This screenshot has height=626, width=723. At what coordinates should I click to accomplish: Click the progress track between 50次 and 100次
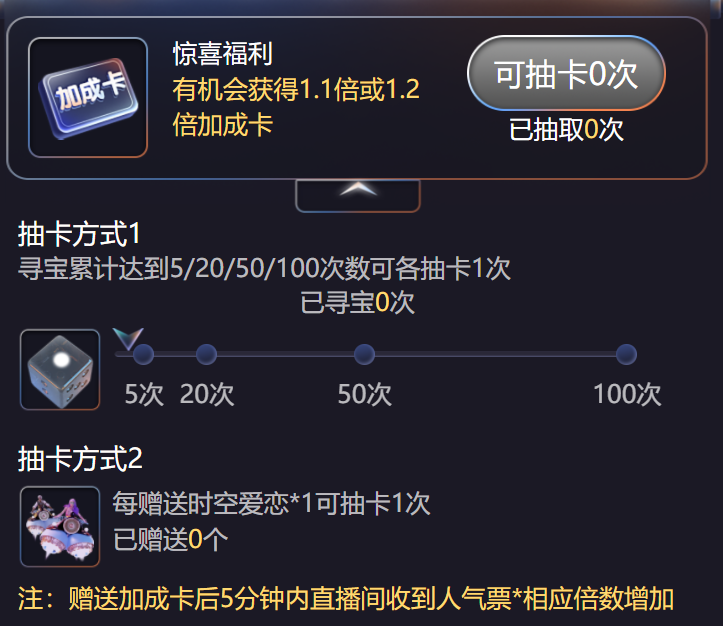click(495, 354)
